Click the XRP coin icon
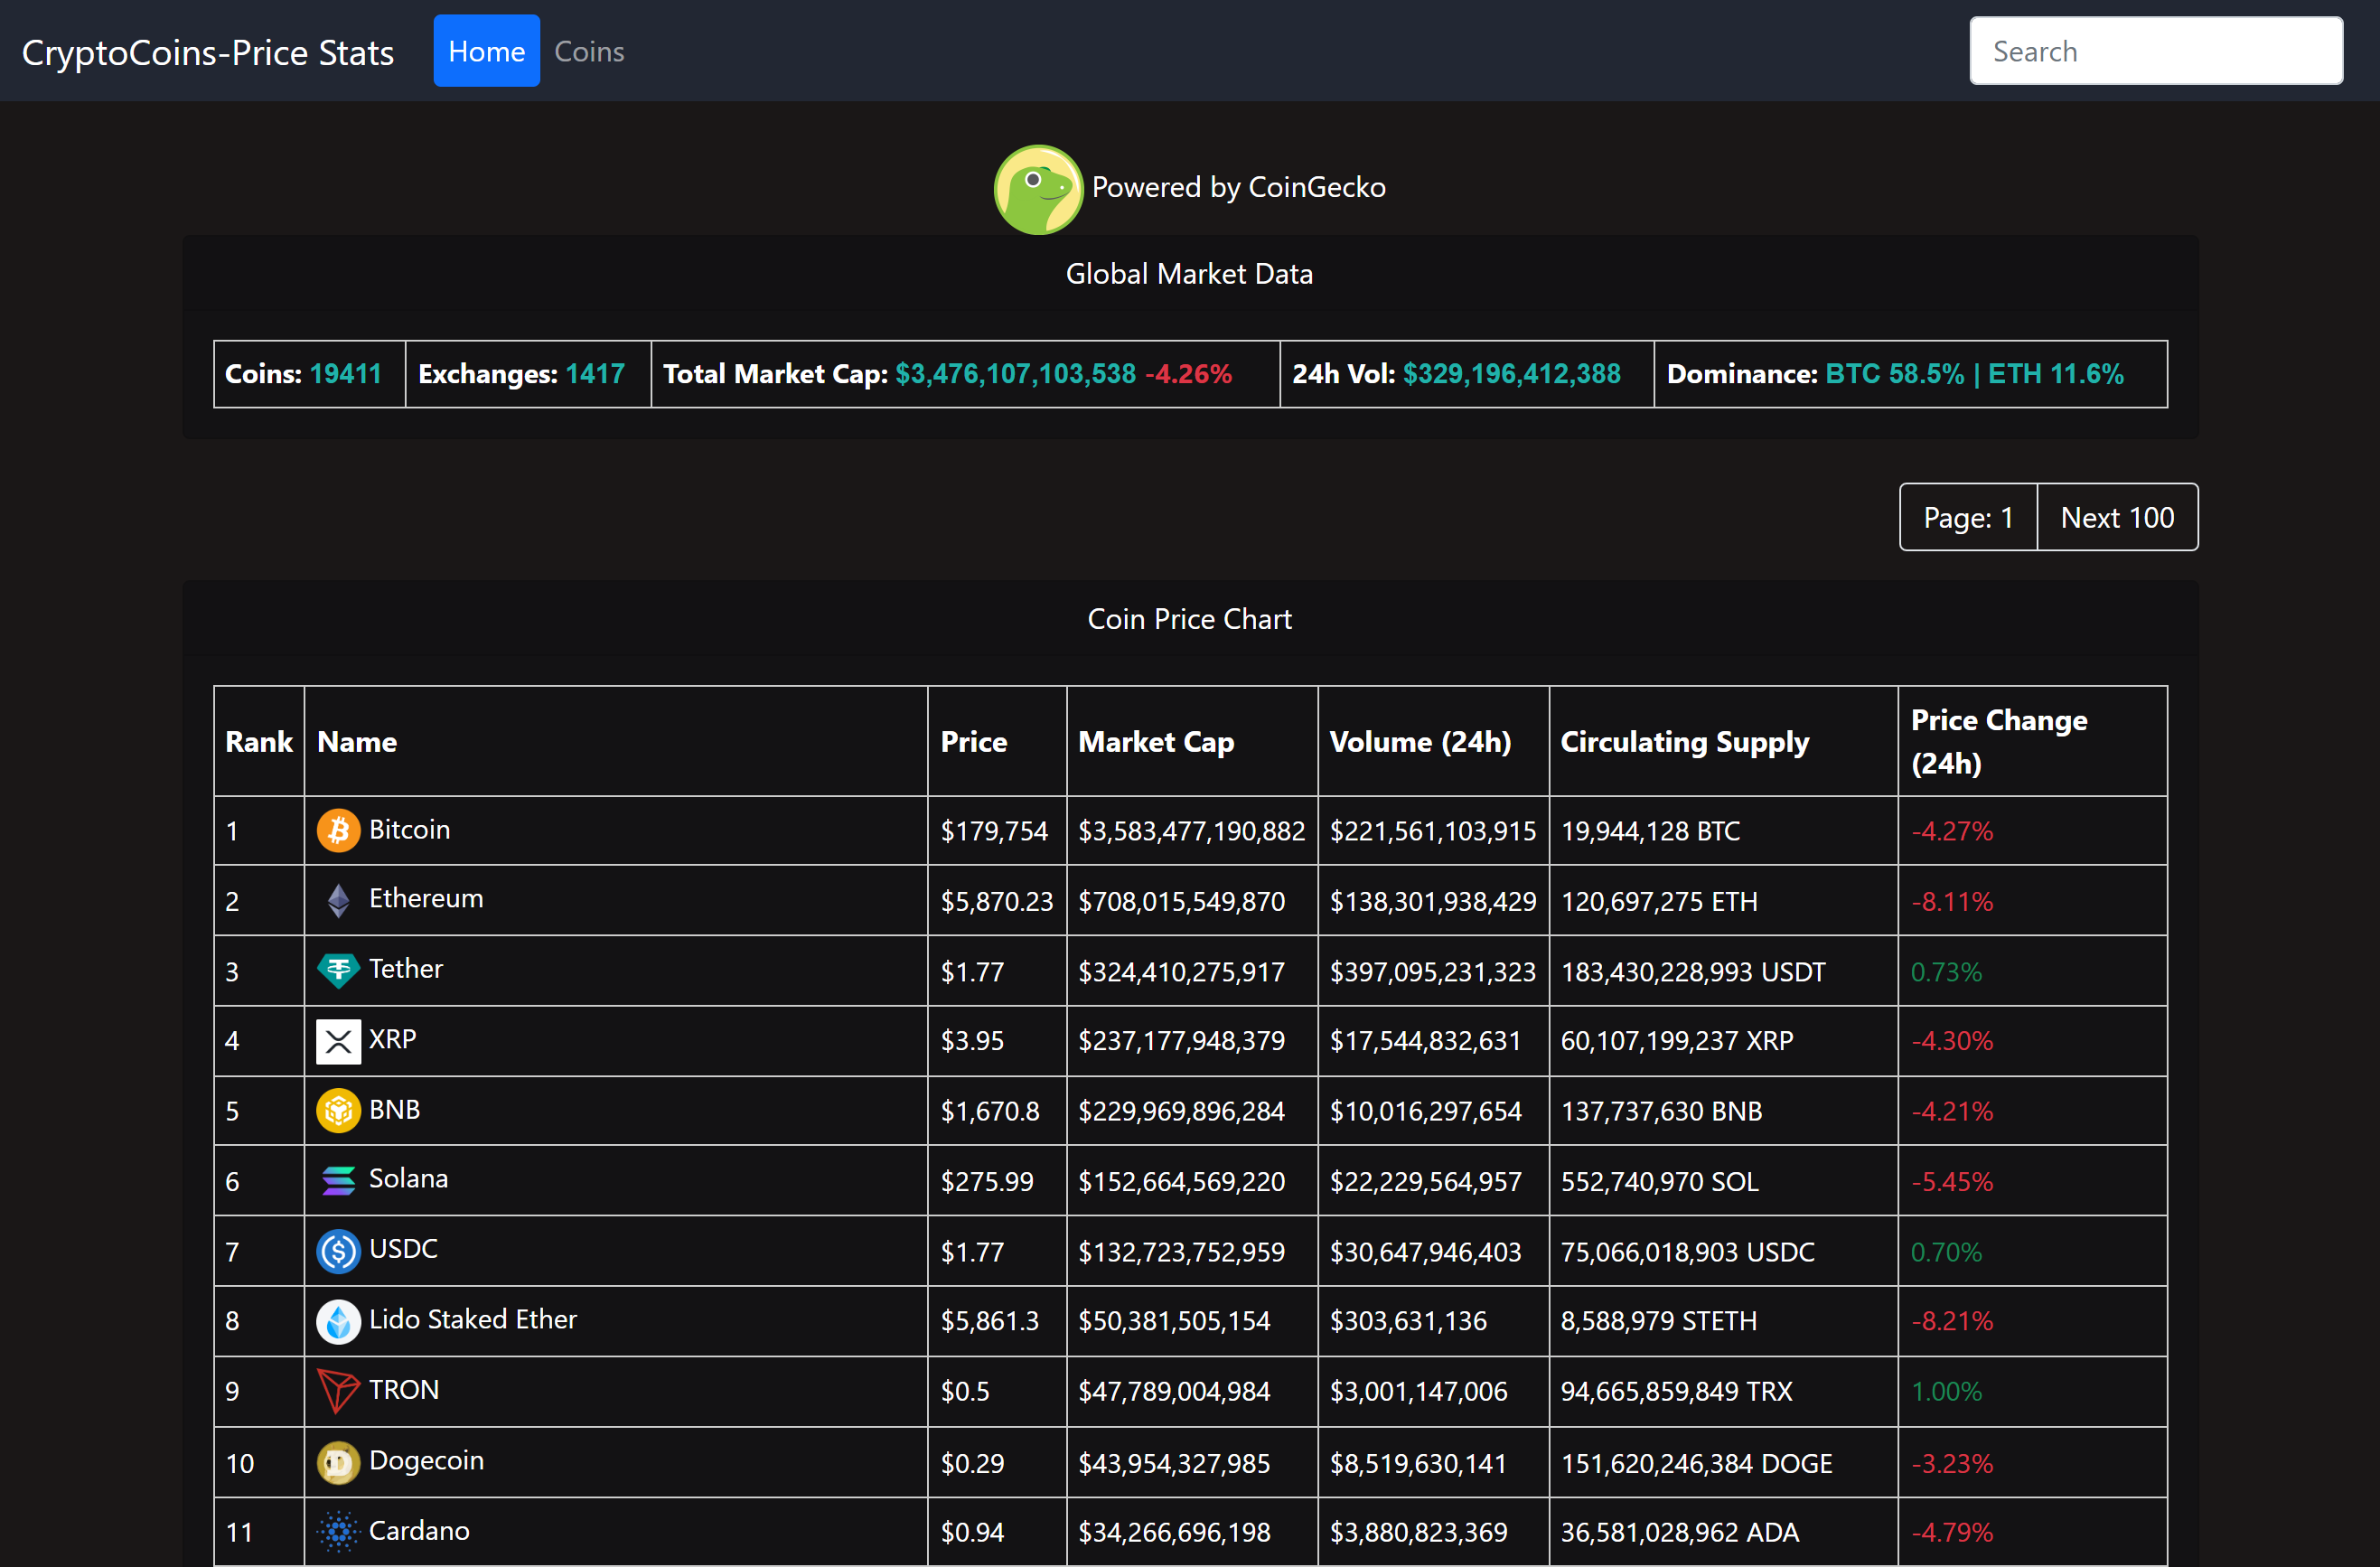Image resolution: width=2380 pixels, height=1567 pixels. 338,1040
